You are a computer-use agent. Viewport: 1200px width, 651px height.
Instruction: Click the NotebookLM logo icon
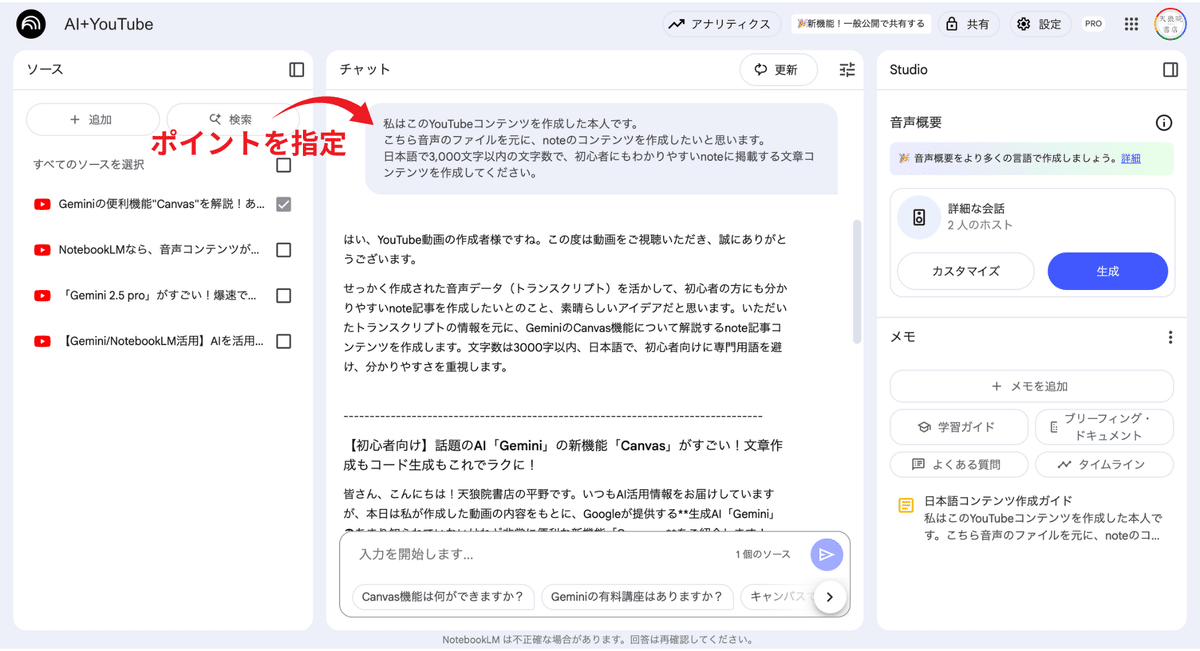point(31,24)
